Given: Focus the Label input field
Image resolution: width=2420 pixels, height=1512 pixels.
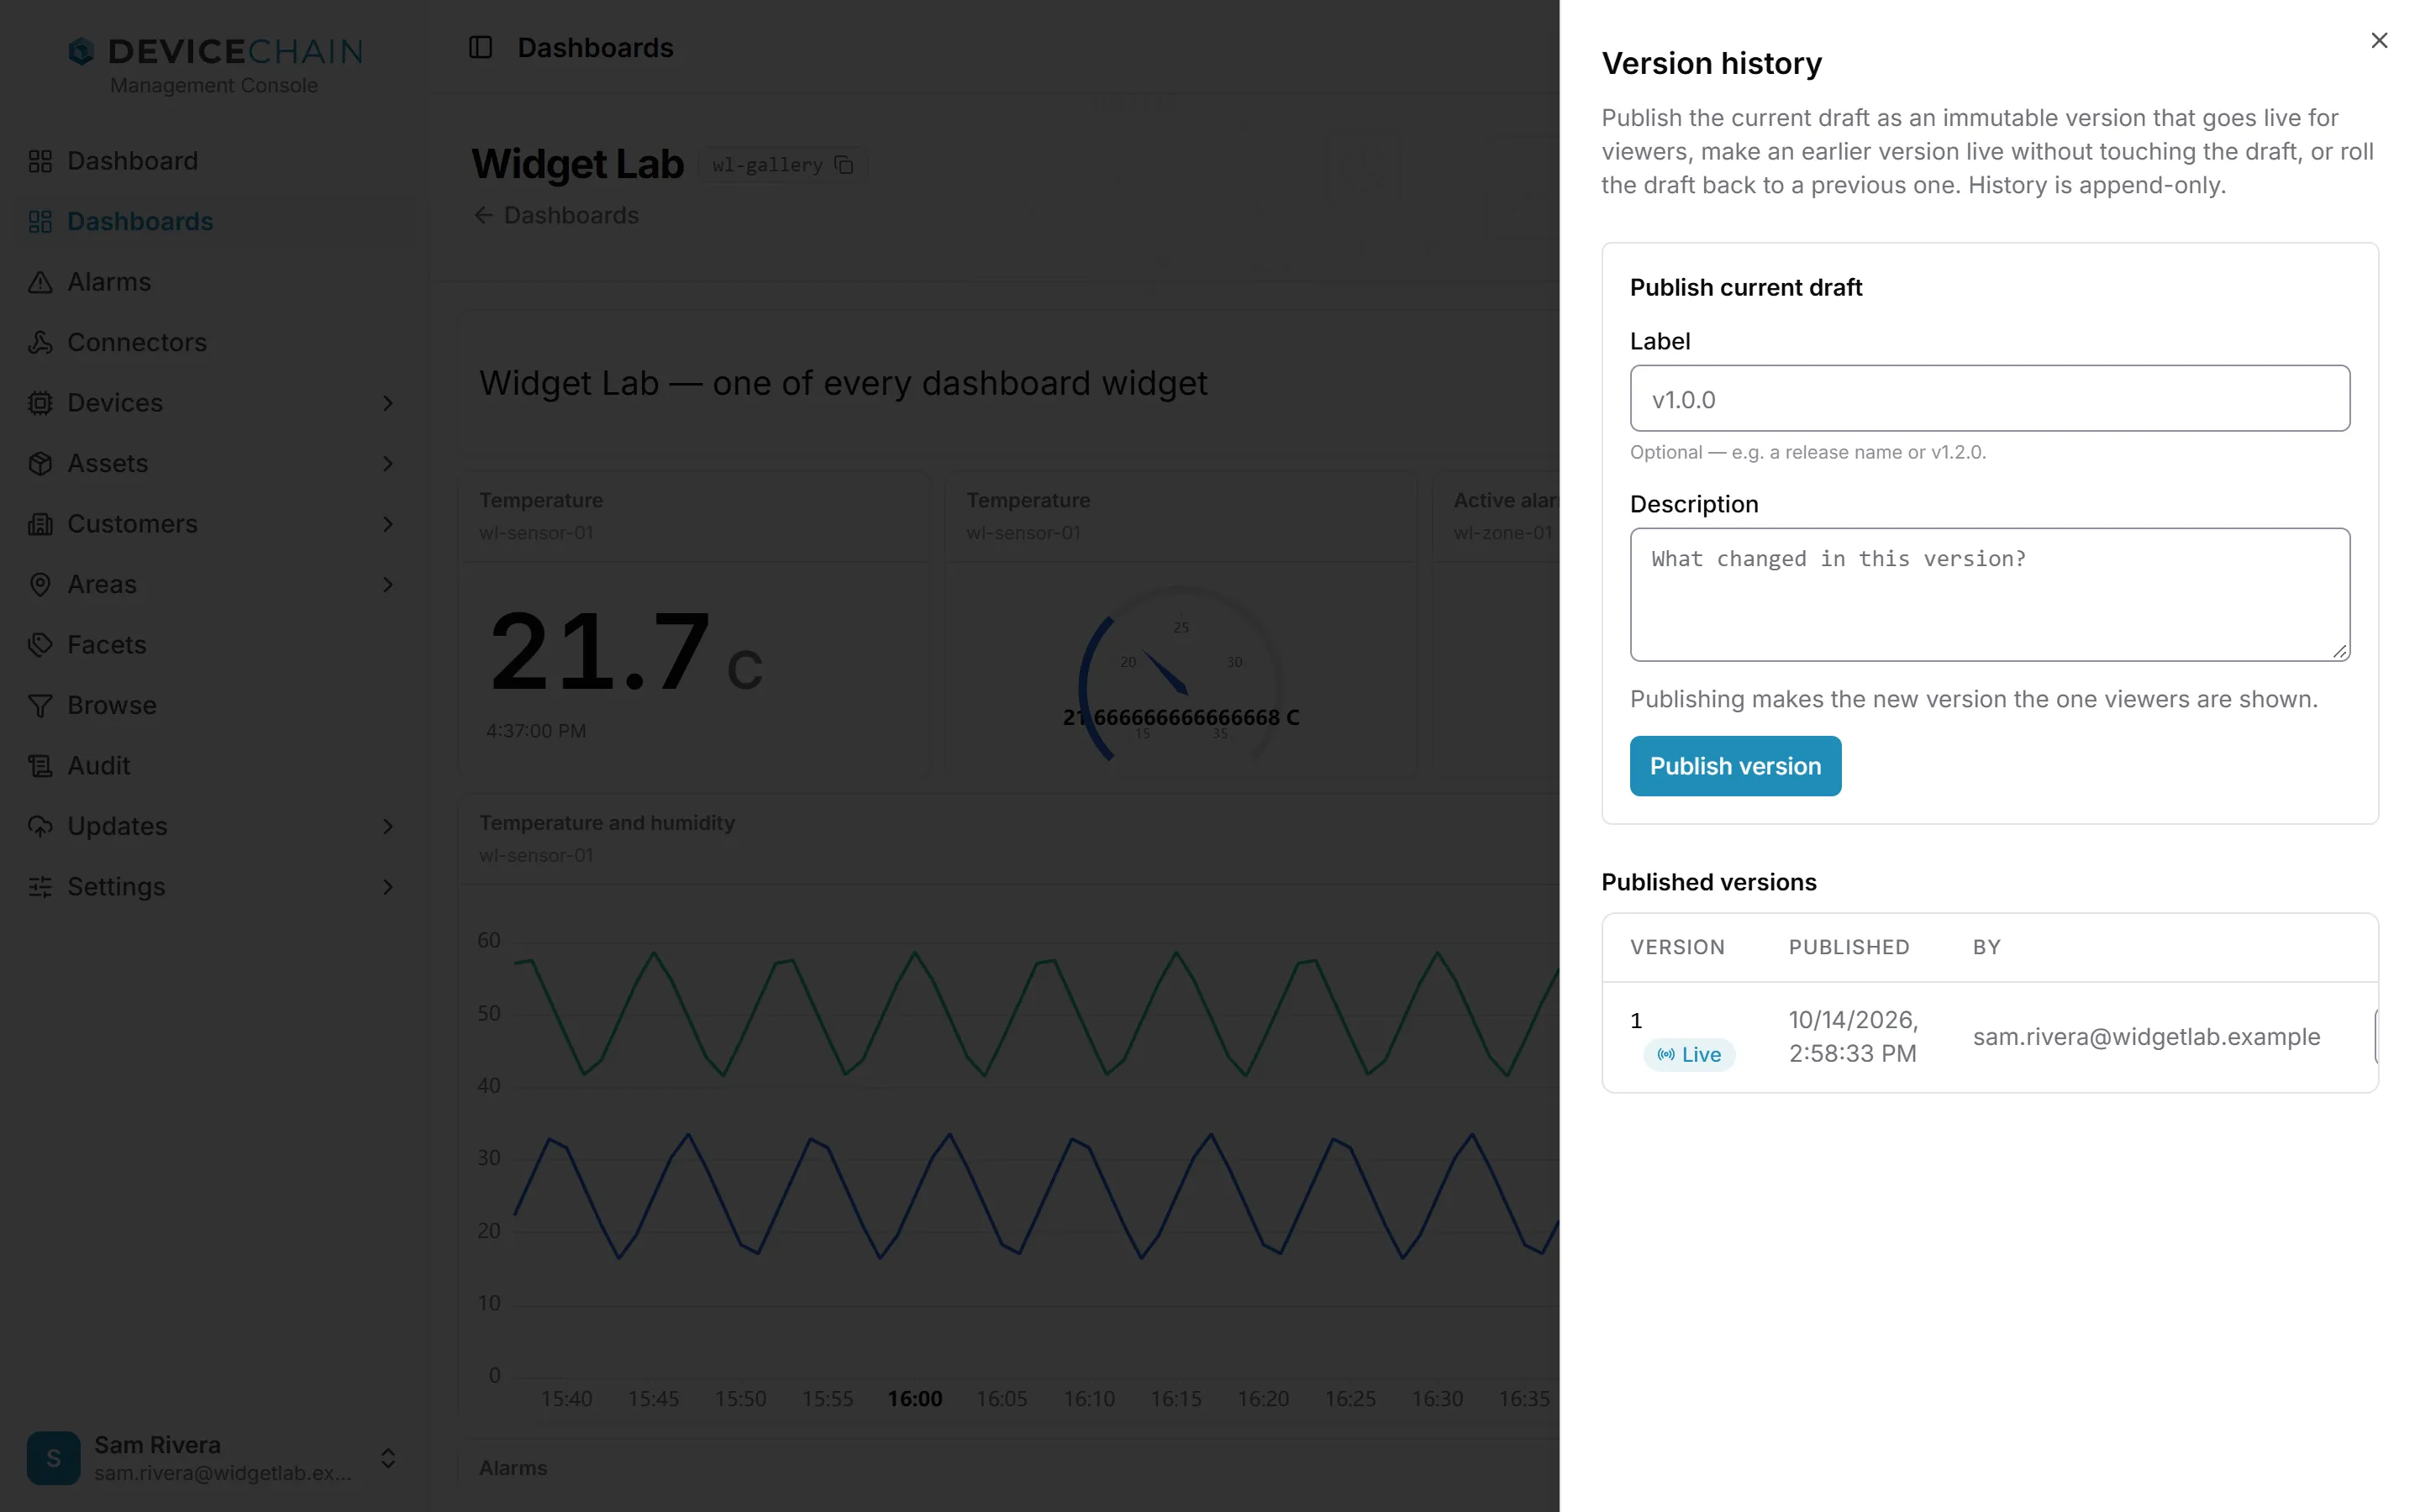Looking at the screenshot, I should [1989, 399].
